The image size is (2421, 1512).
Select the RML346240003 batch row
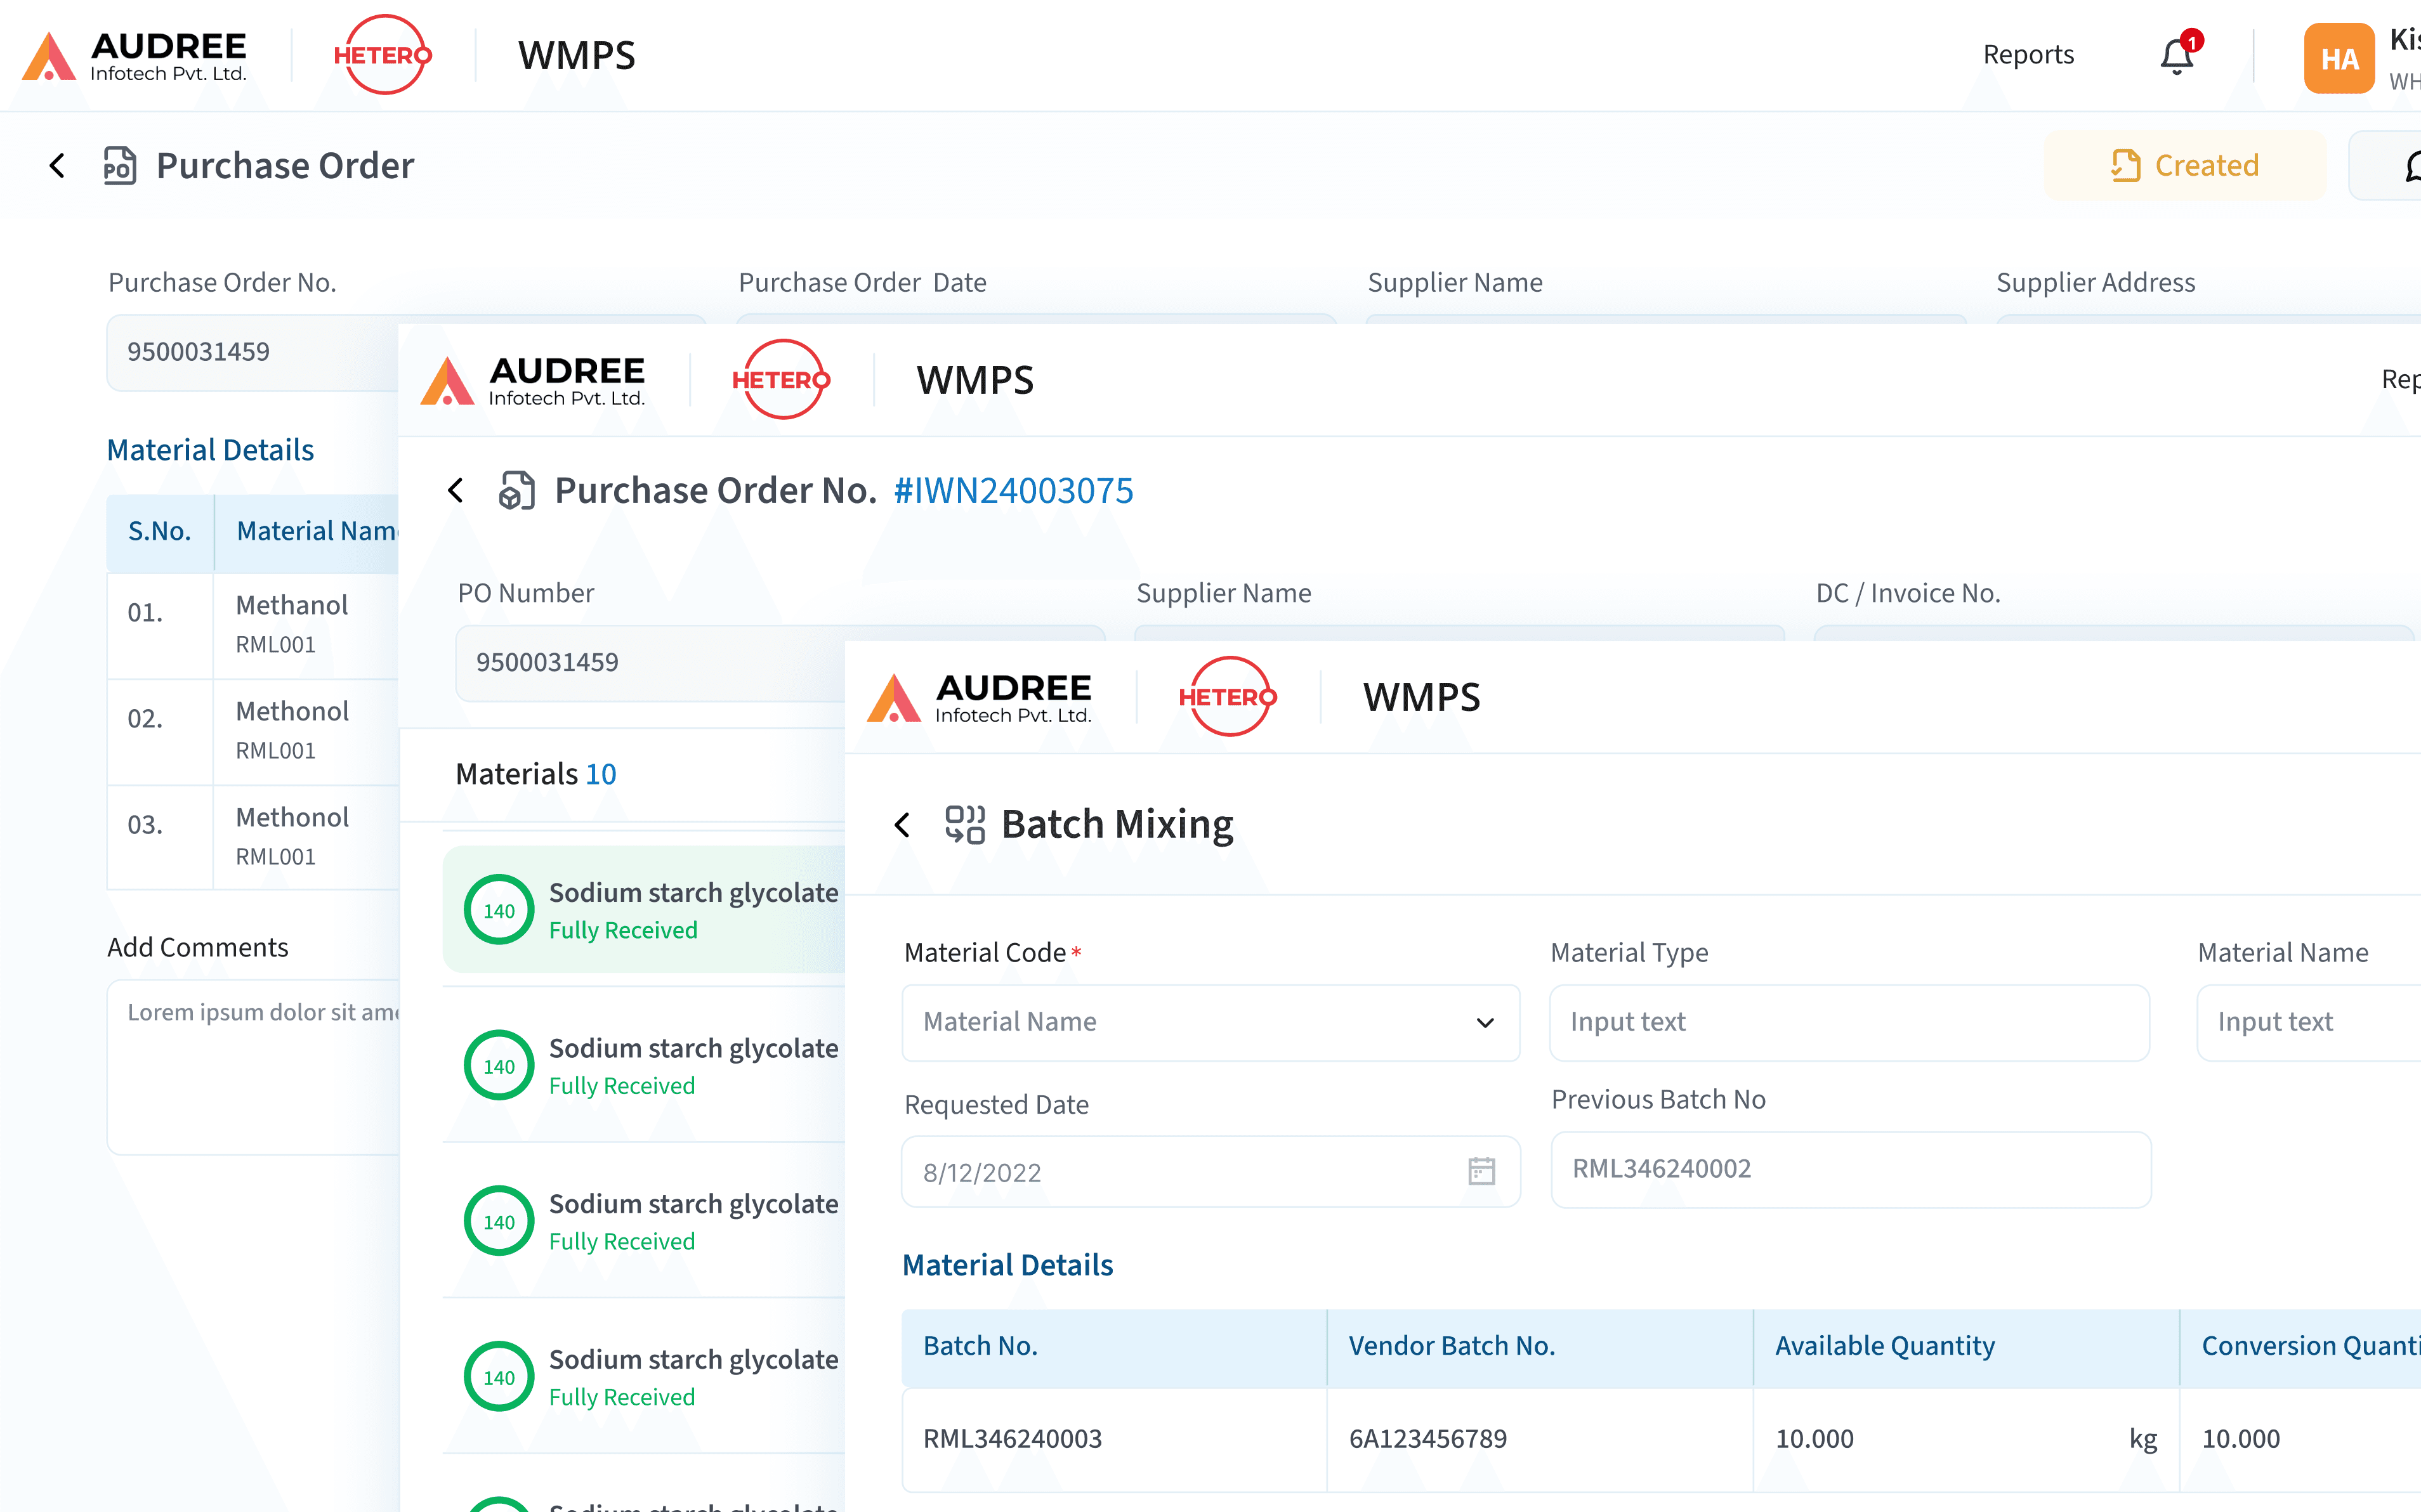point(1012,1438)
